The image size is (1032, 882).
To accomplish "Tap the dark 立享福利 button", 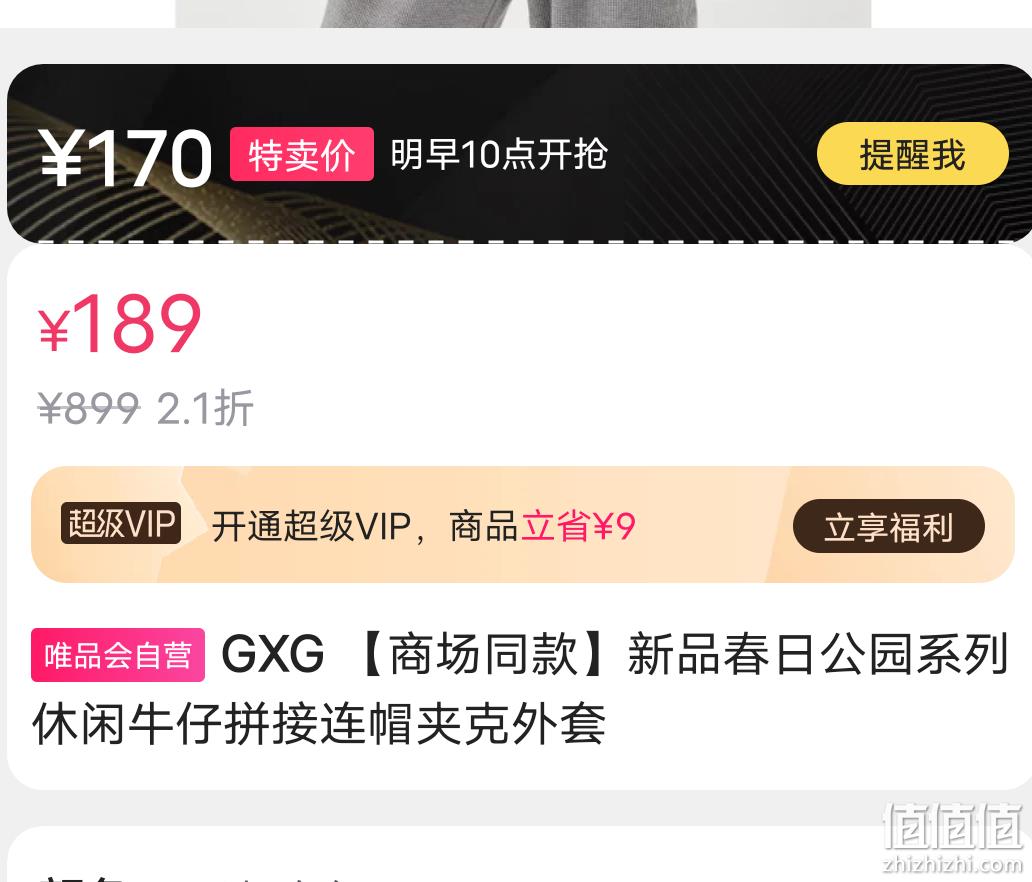I will coord(889,527).
